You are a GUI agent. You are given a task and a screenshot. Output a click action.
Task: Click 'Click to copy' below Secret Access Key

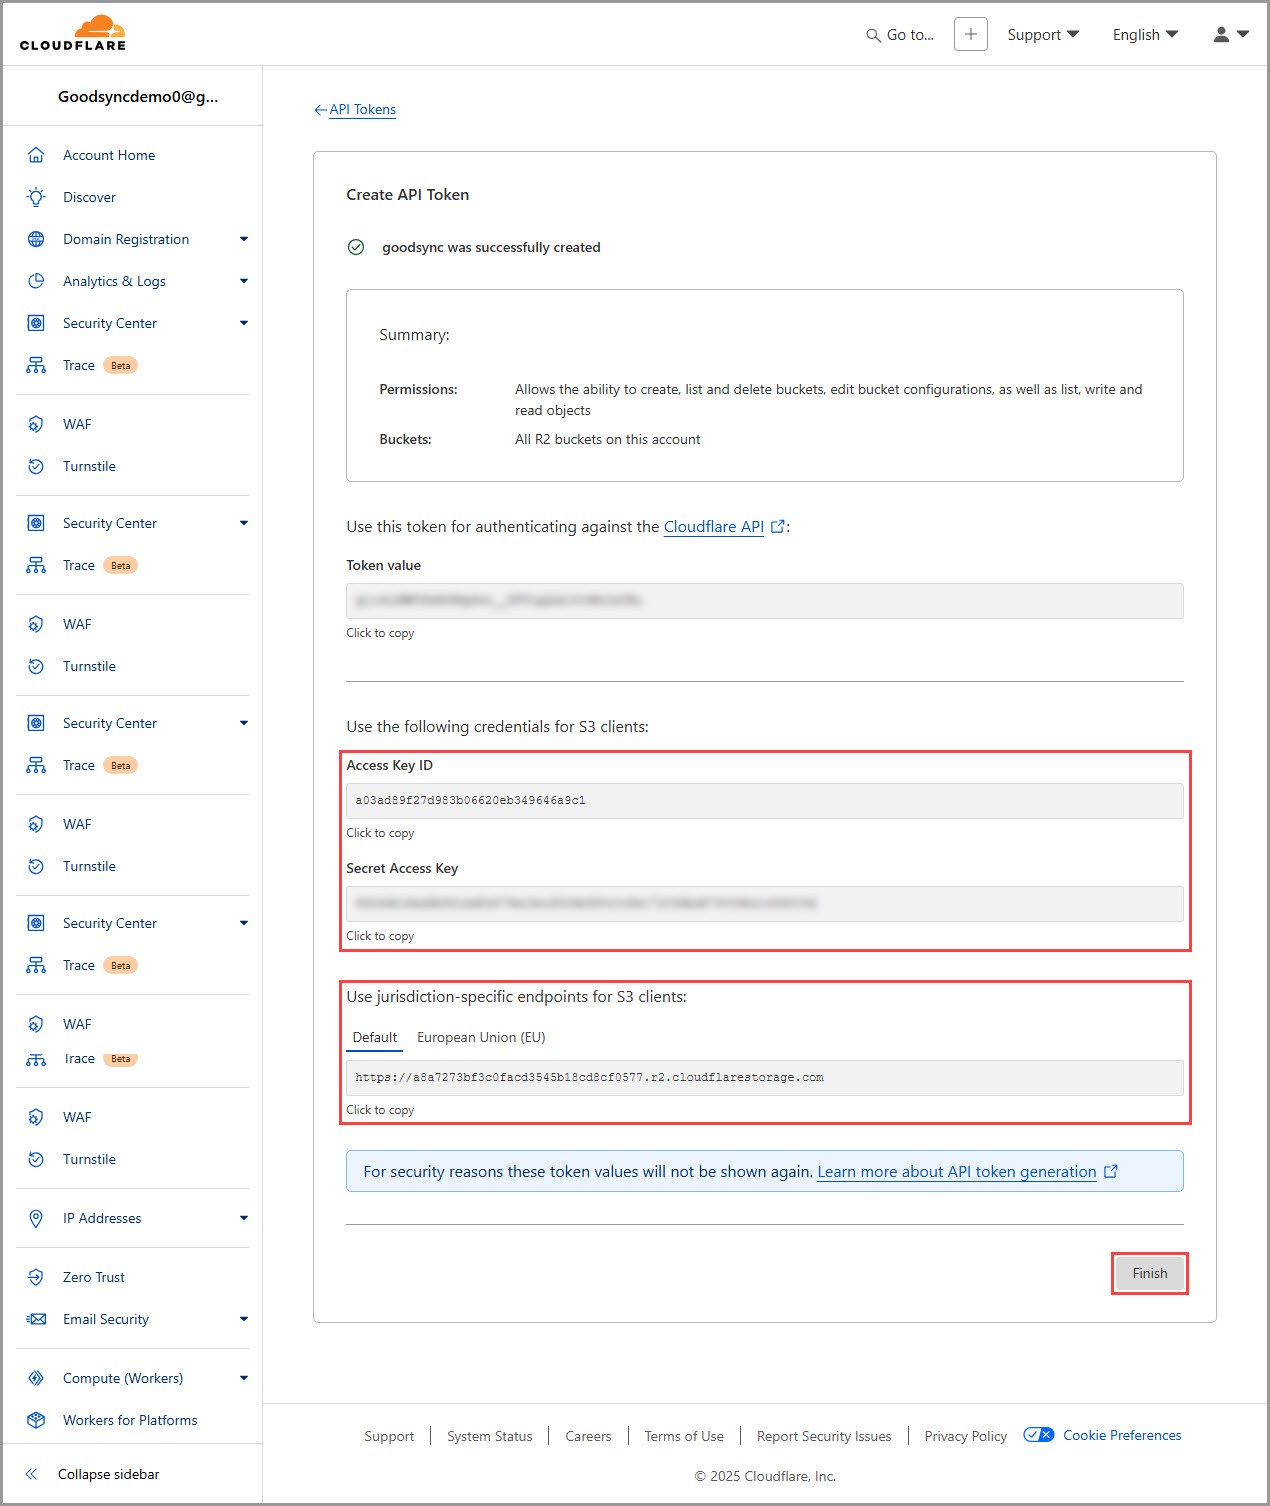tap(380, 936)
